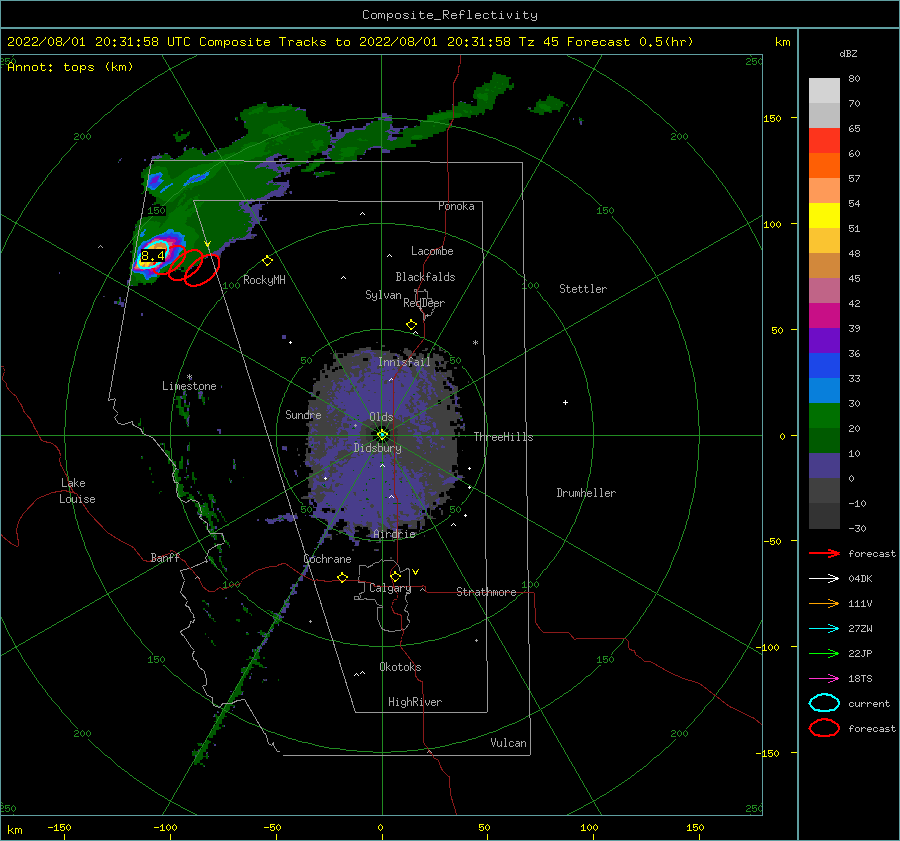
Task: Click the easternmost red forecast ellipse on the storm track
Action: tap(202, 270)
